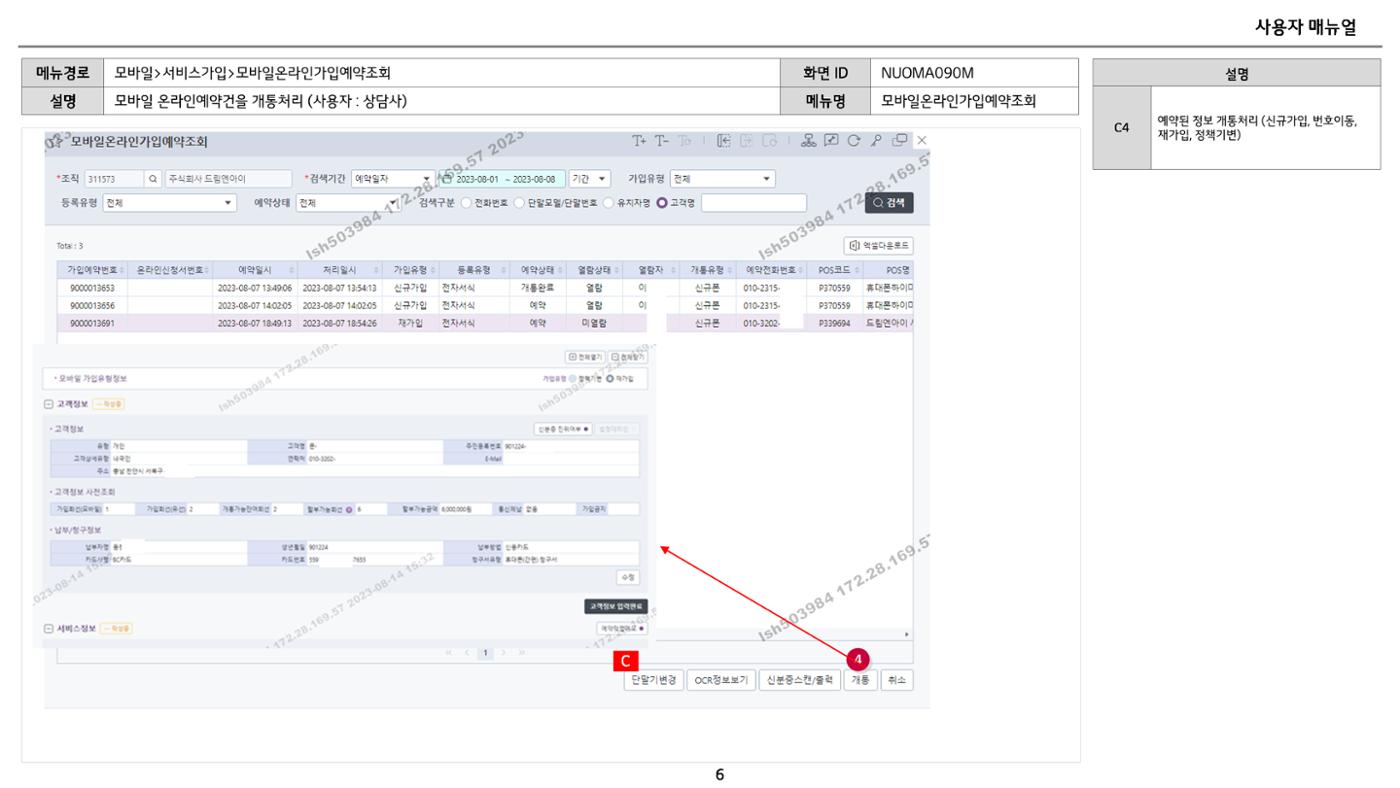Screen dimensions: 1400x788
Task: Open the 기간 dropdown
Action: 590,179
